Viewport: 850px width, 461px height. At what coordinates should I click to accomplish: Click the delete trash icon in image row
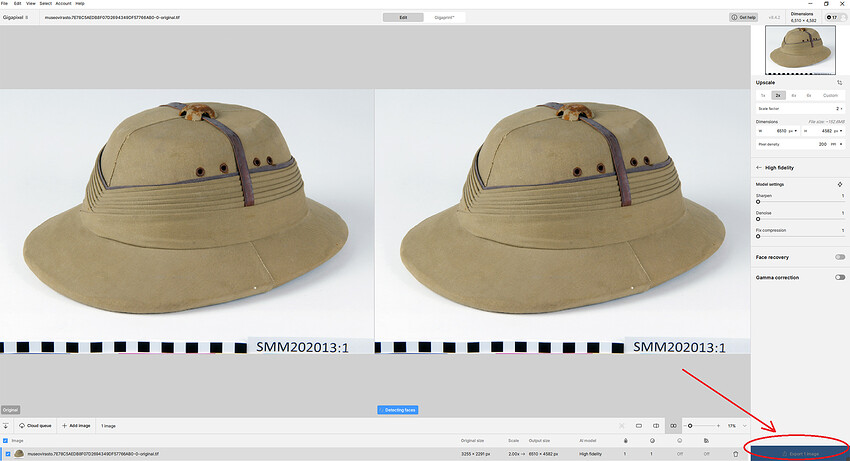click(736, 454)
